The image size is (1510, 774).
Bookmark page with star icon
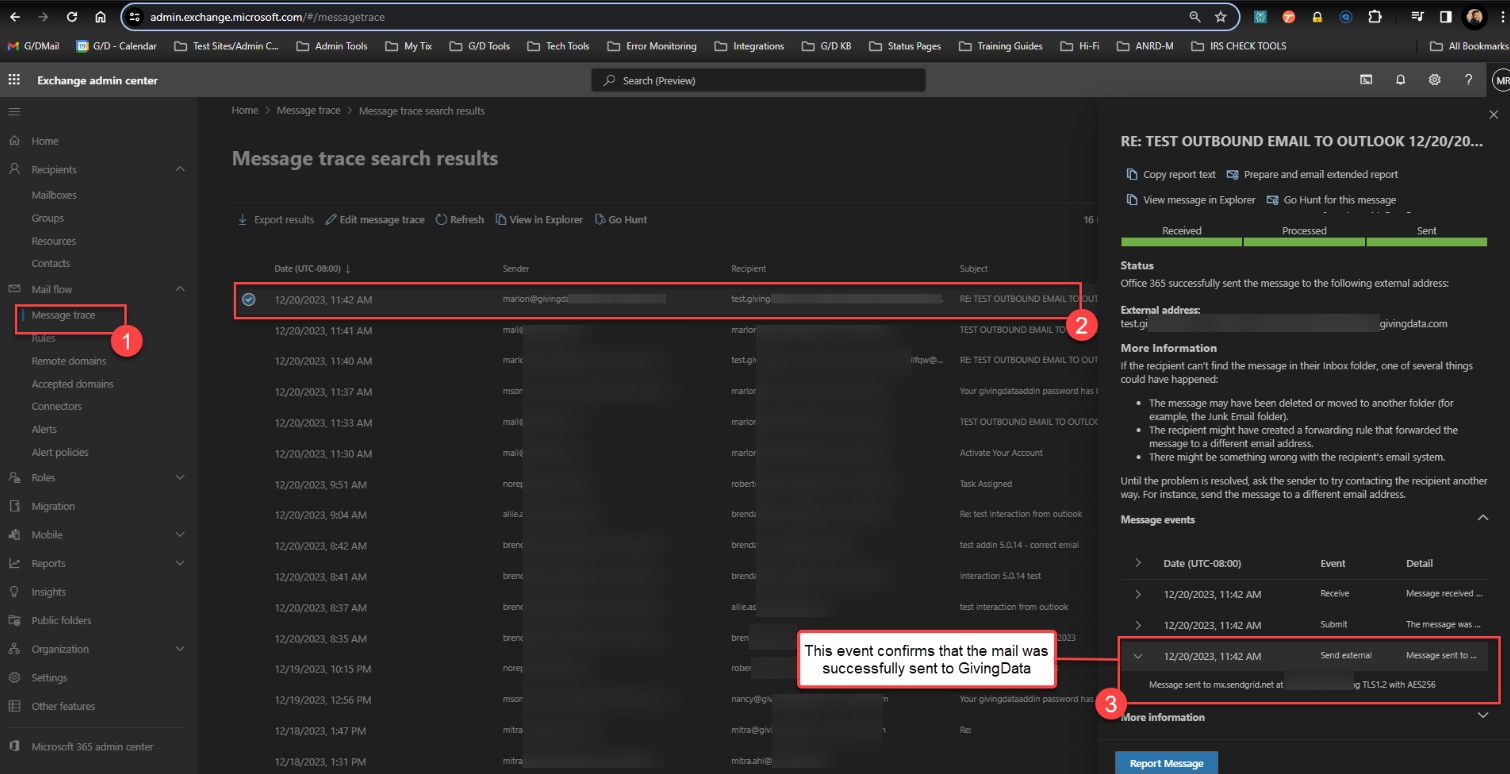coord(1220,17)
